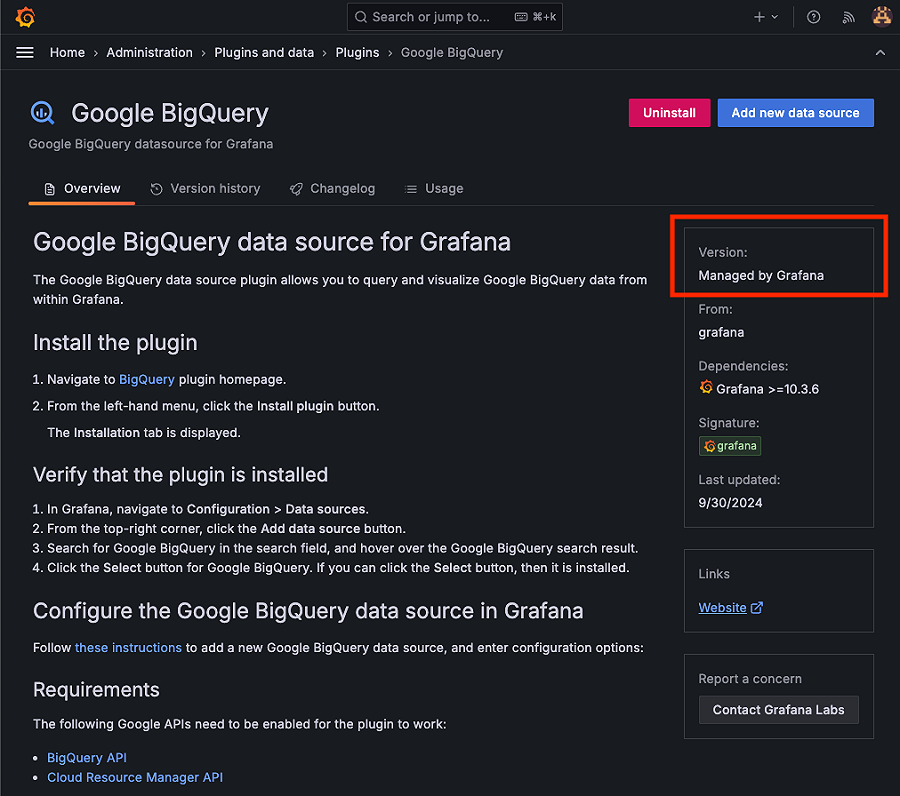This screenshot has height=796, width=900.
Task: Click the news feed icon near the avatar
Action: click(x=848, y=16)
